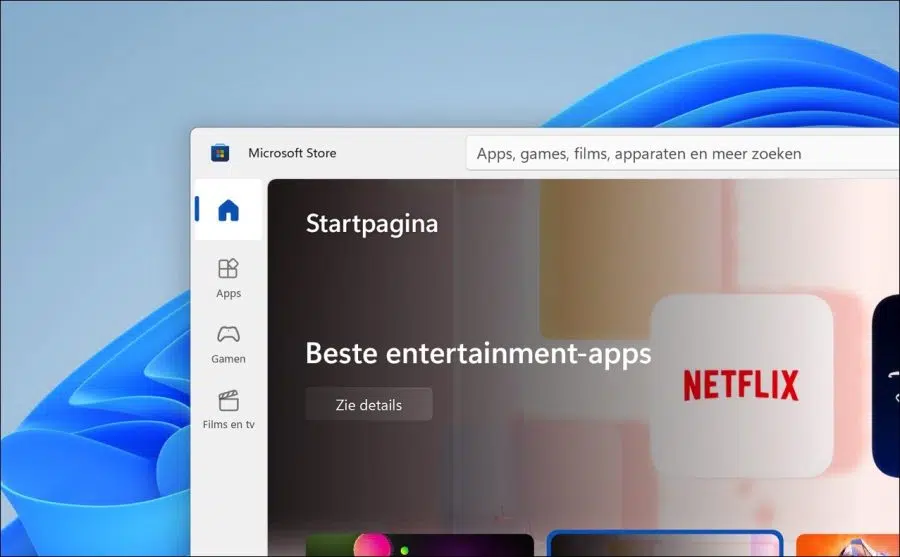Go to the Gamen section

[228, 345]
